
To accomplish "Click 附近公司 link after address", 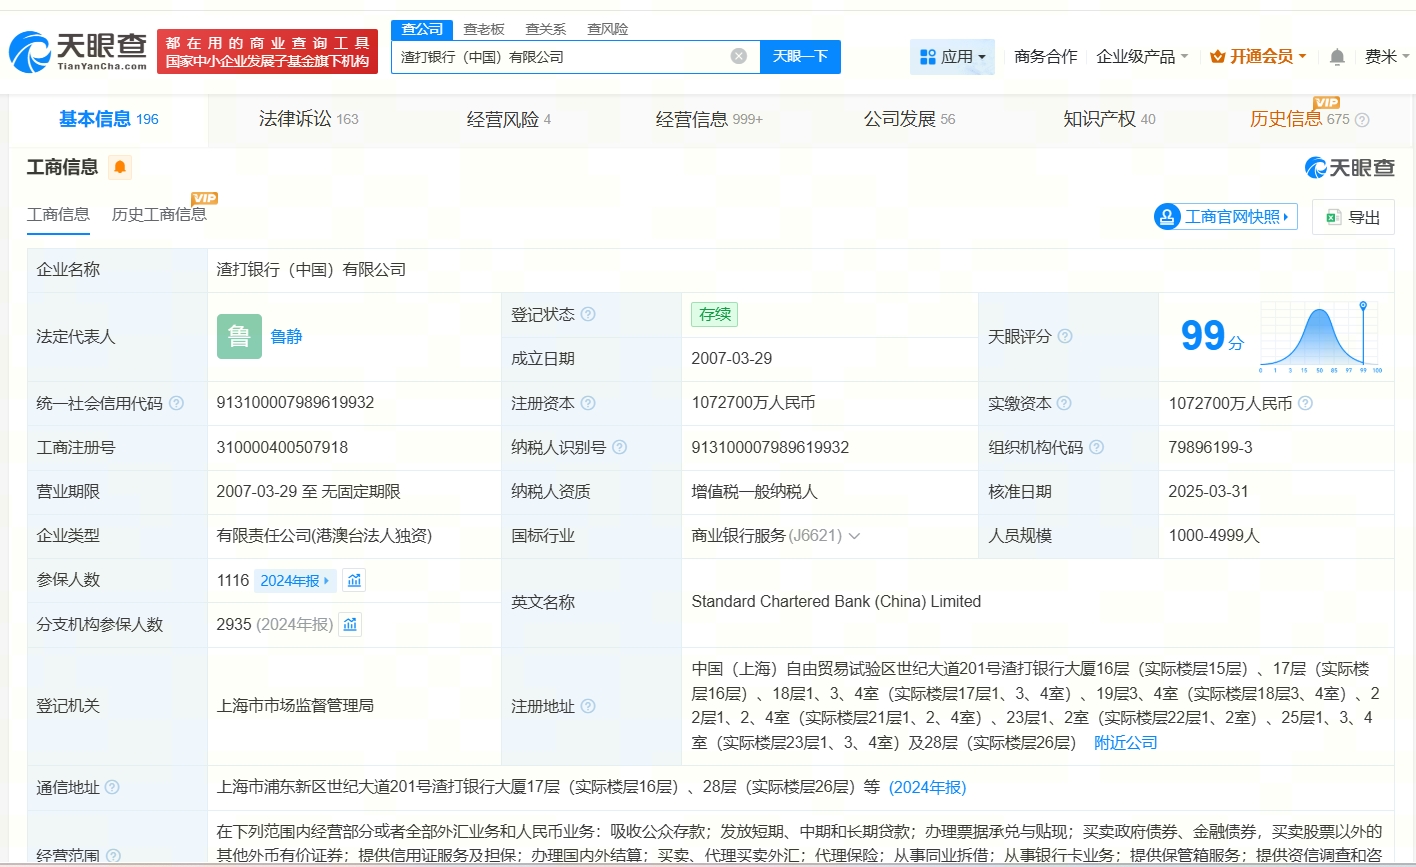I will pyautogui.click(x=1126, y=743).
